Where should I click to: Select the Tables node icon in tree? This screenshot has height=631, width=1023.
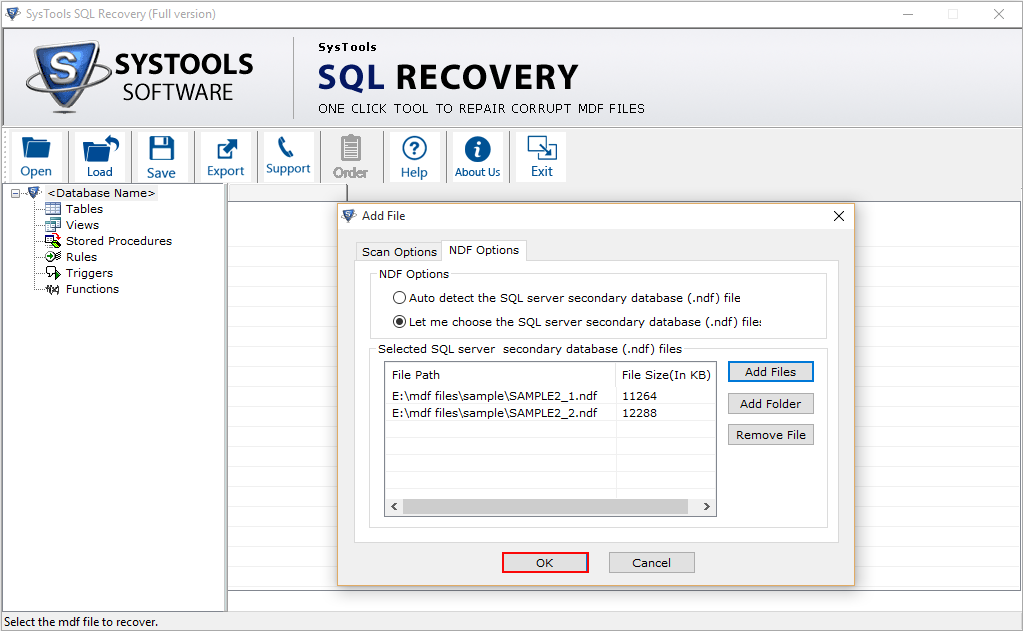point(53,209)
